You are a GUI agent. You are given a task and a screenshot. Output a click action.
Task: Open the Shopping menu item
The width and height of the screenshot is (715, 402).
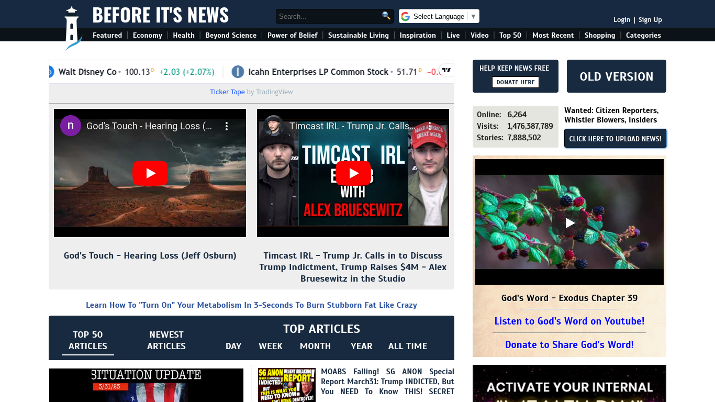tap(600, 35)
